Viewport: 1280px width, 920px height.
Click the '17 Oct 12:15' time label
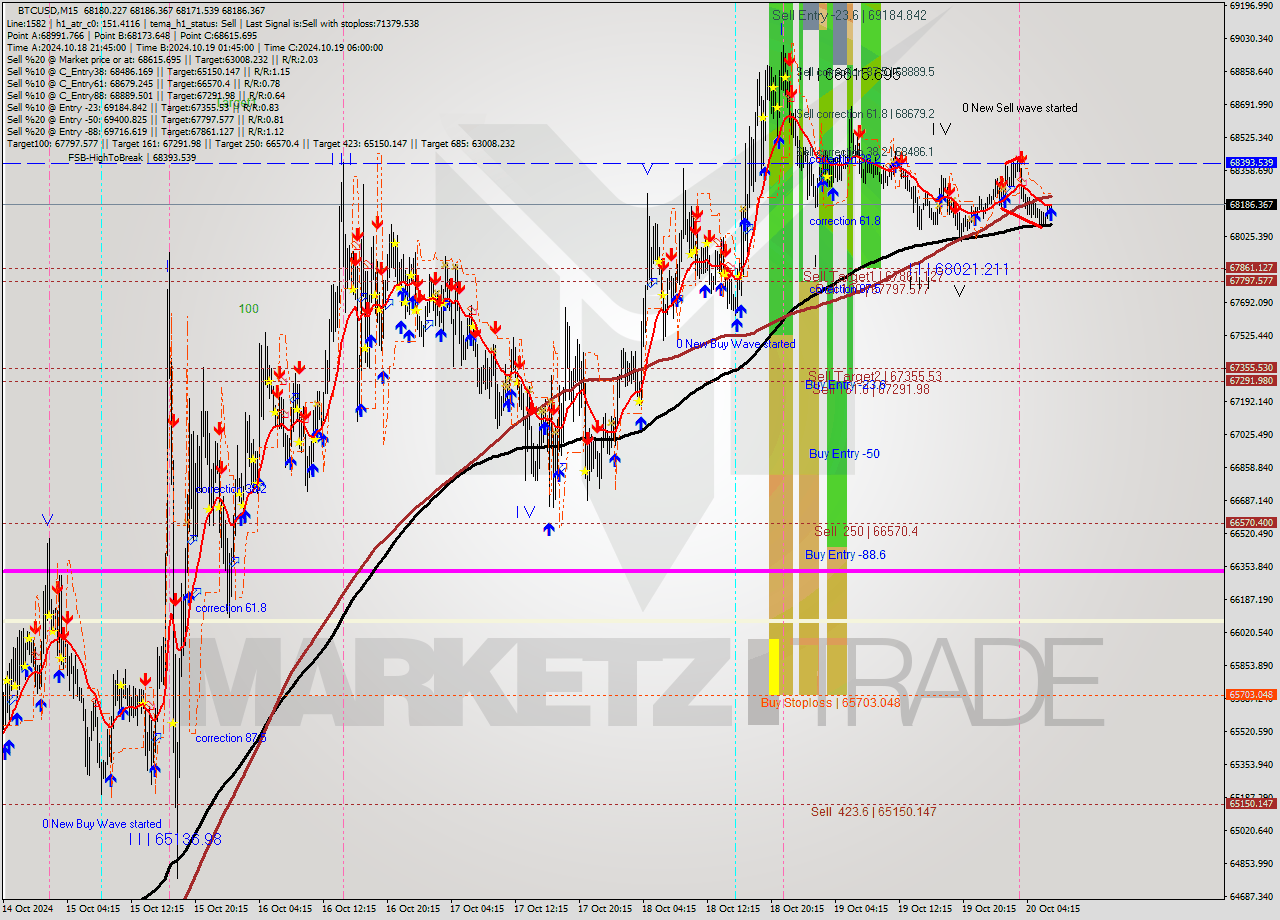[541, 909]
